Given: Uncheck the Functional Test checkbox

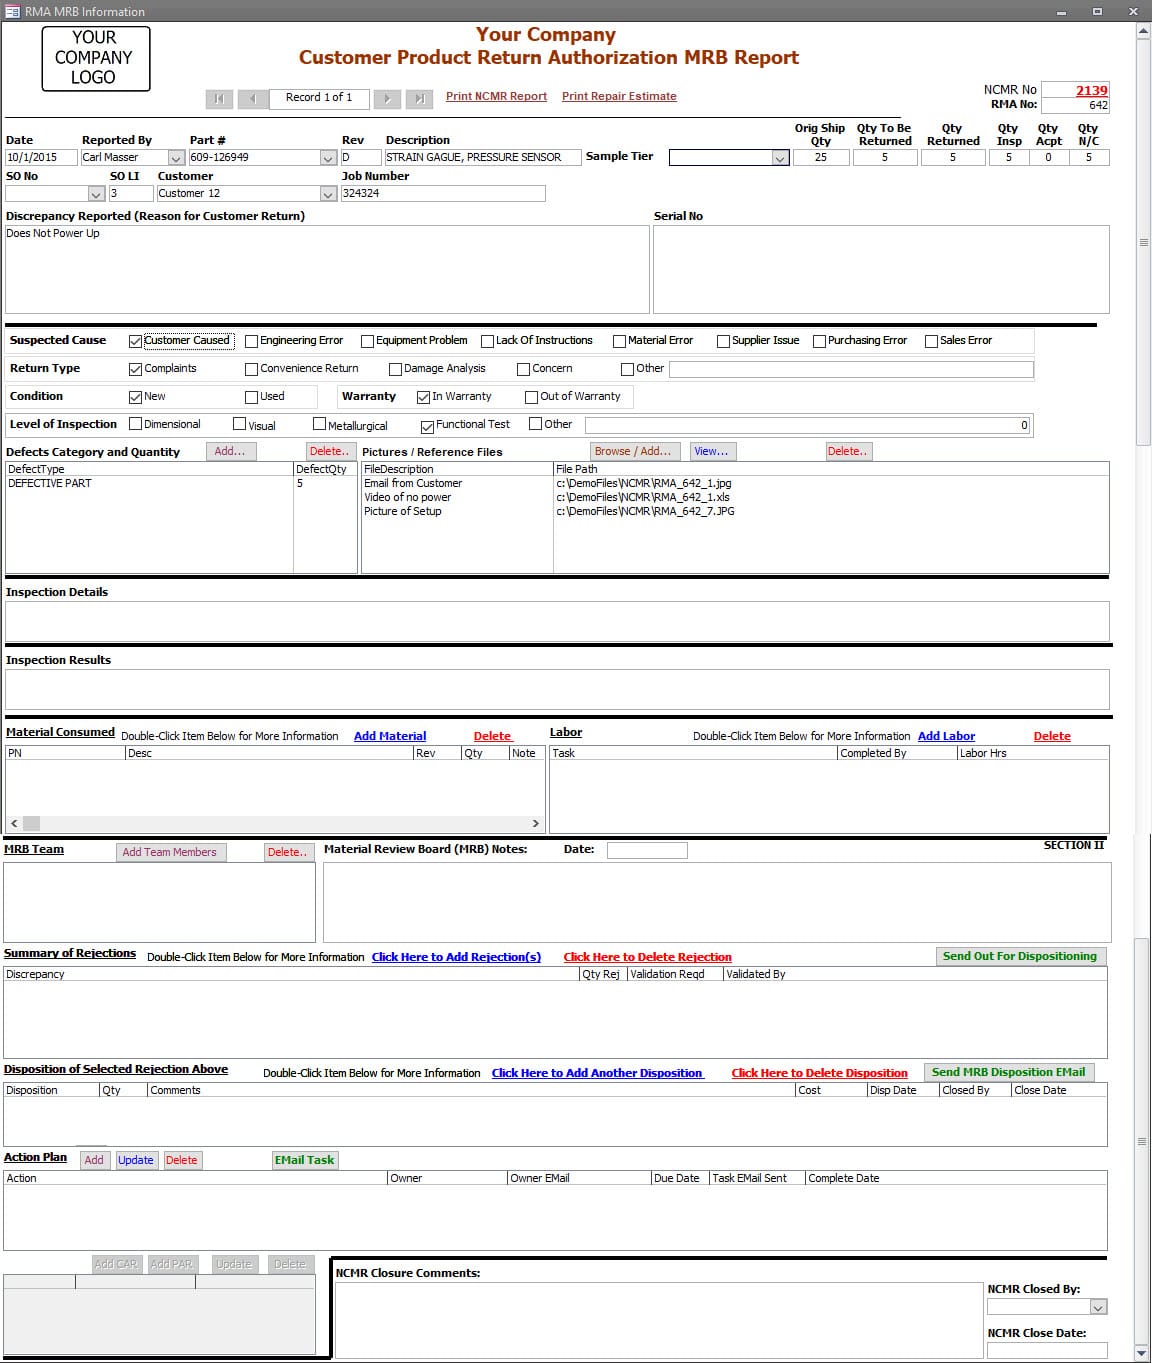Looking at the screenshot, I should [427, 426].
